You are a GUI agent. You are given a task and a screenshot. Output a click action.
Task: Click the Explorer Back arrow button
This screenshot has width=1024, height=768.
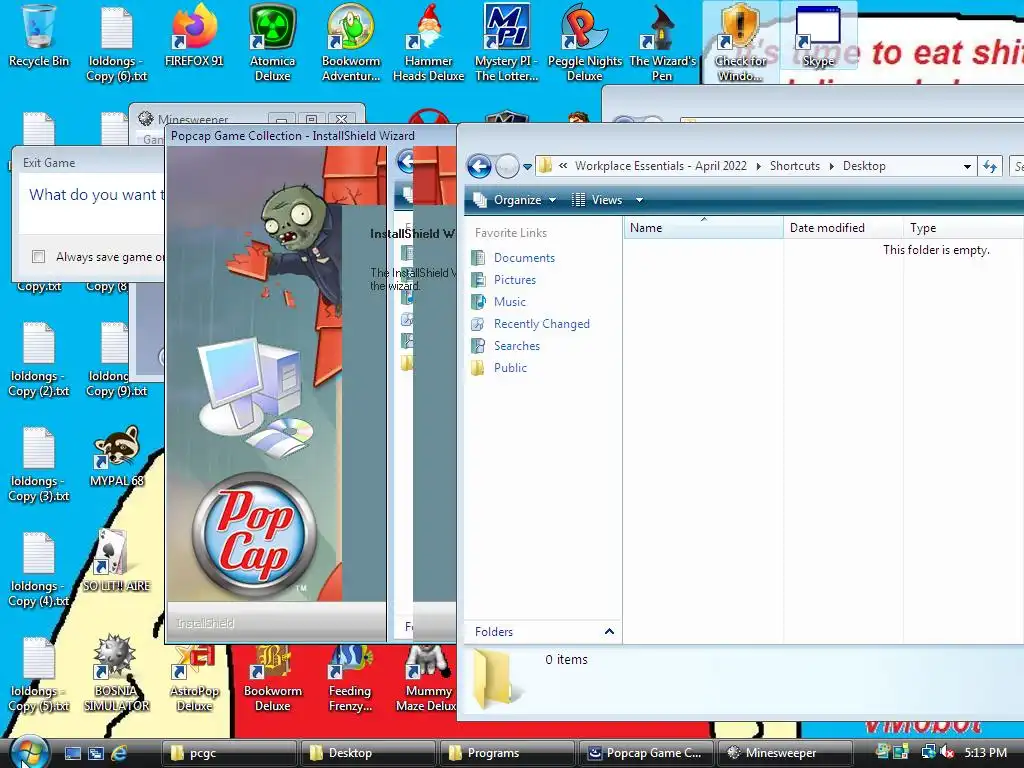pos(479,167)
